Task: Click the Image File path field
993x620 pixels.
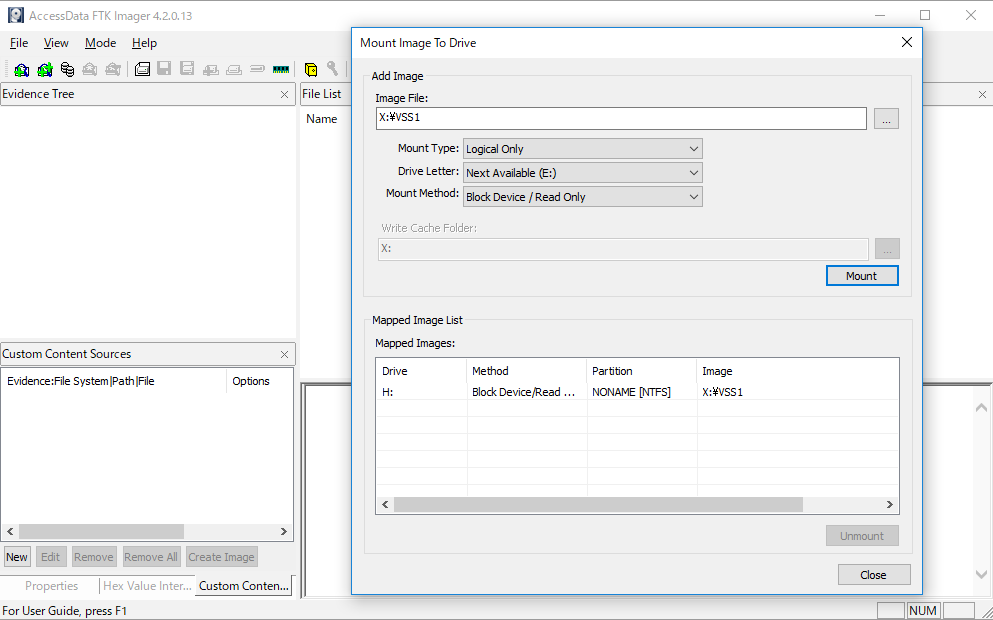Action: [x=621, y=118]
